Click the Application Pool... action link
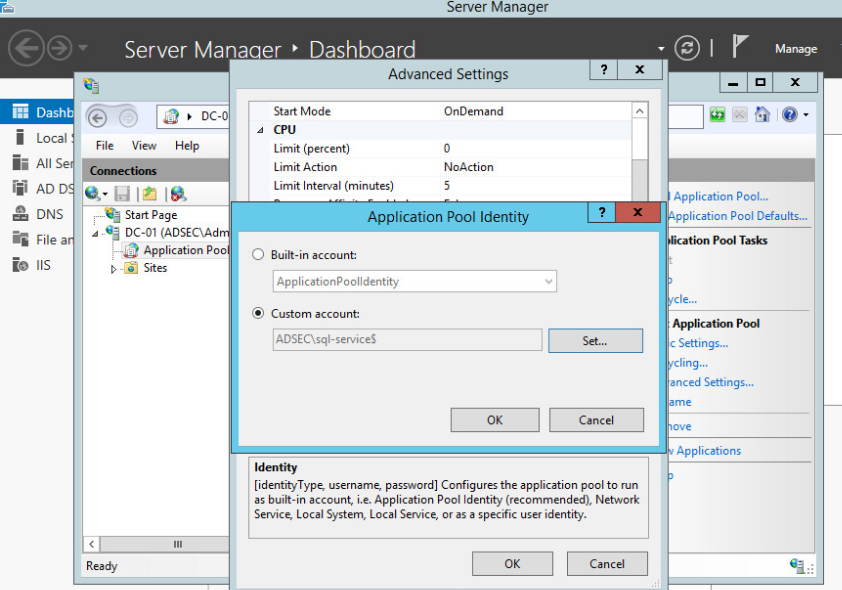The image size is (842, 590). (720, 196)
